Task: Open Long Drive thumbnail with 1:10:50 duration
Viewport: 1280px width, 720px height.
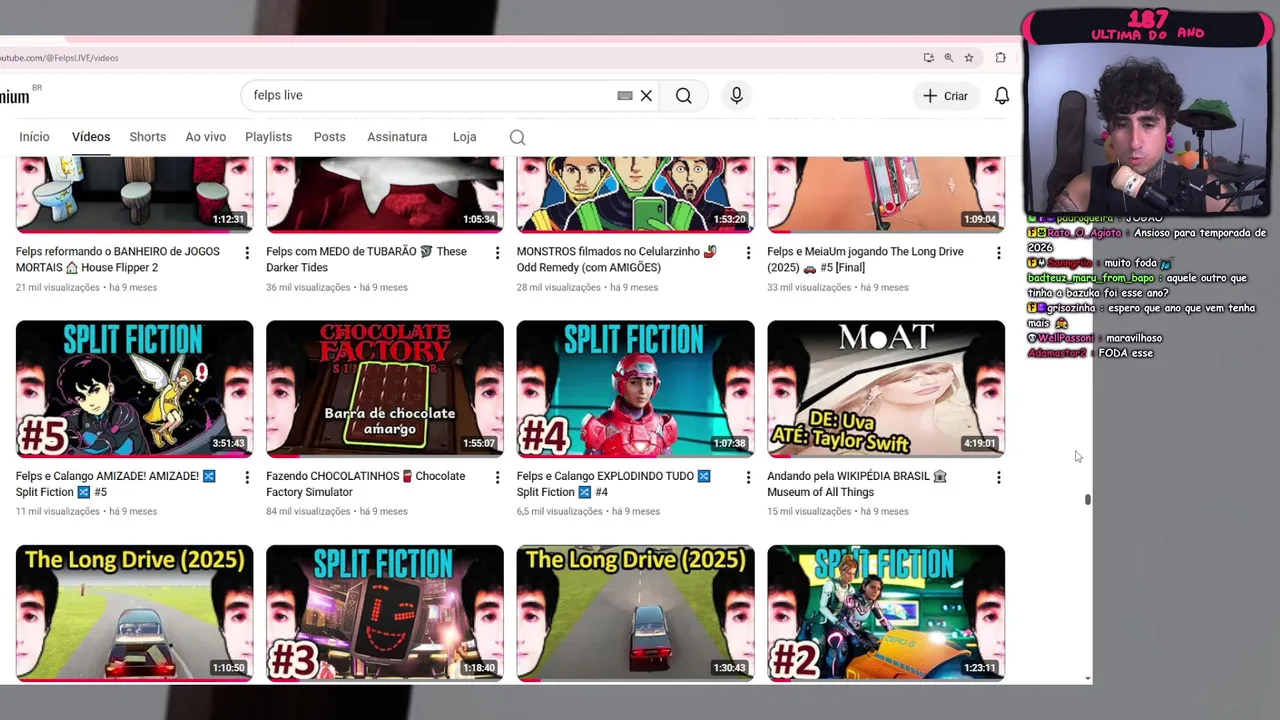Action: pyautogui.click(x=134, y=612)
